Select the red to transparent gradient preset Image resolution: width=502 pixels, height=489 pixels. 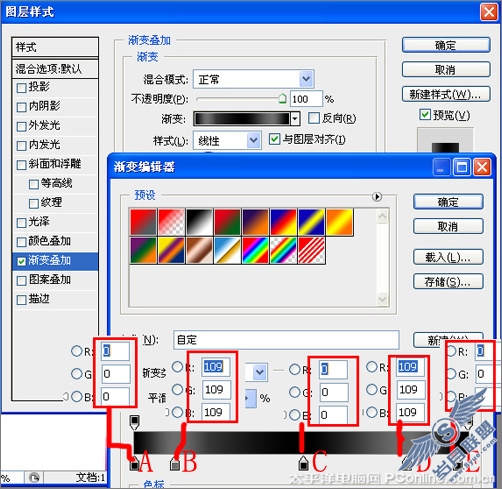(x=171, y=222)
